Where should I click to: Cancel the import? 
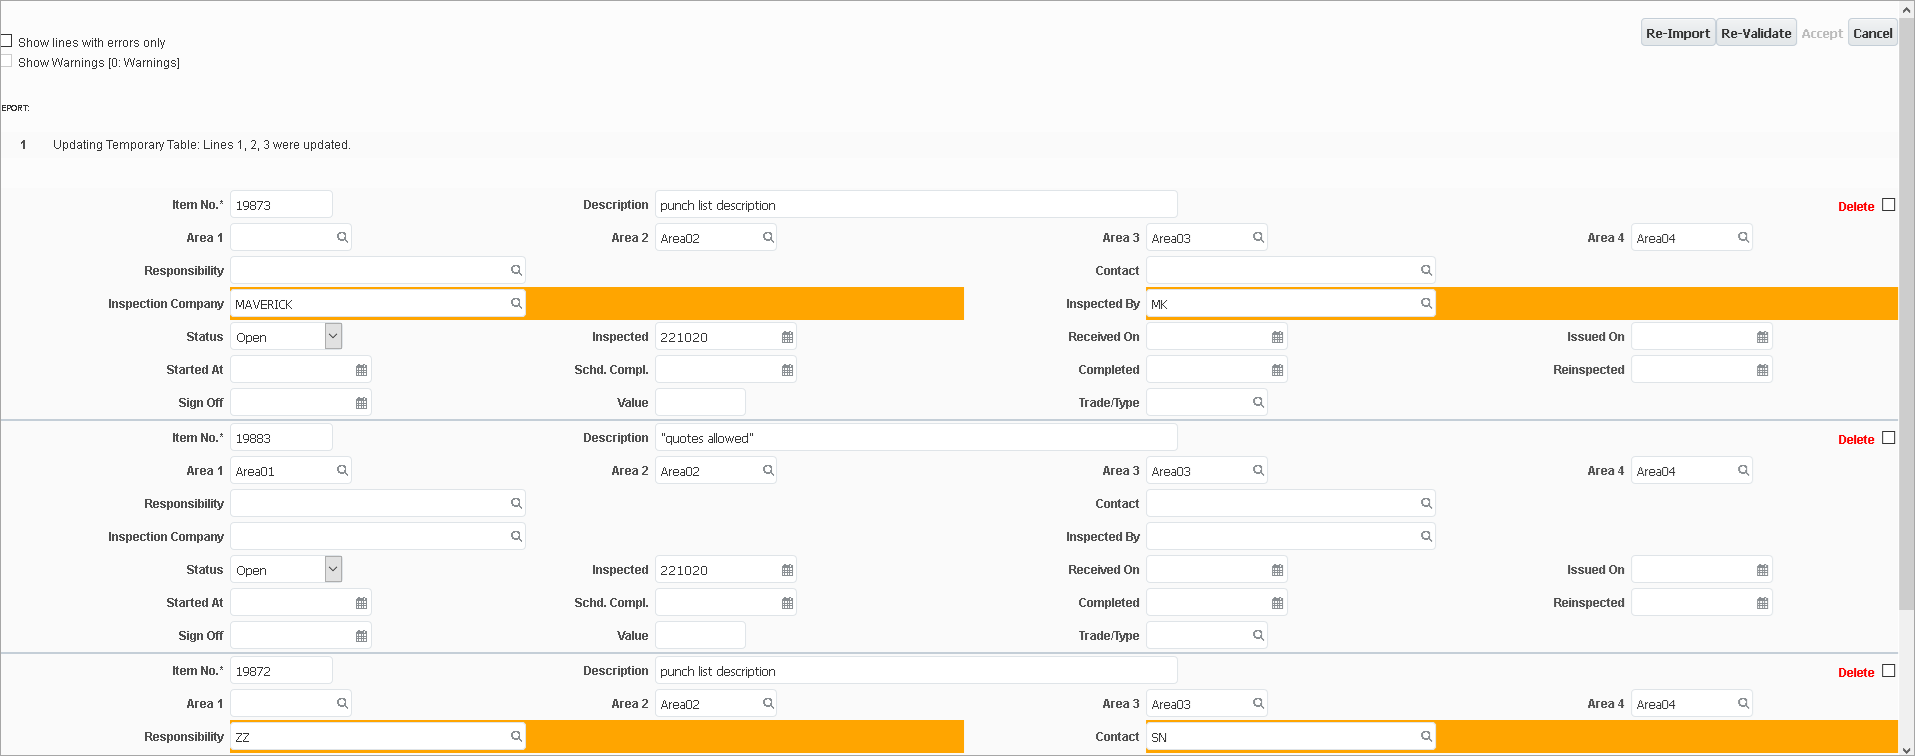click(x=1872, y=33)
